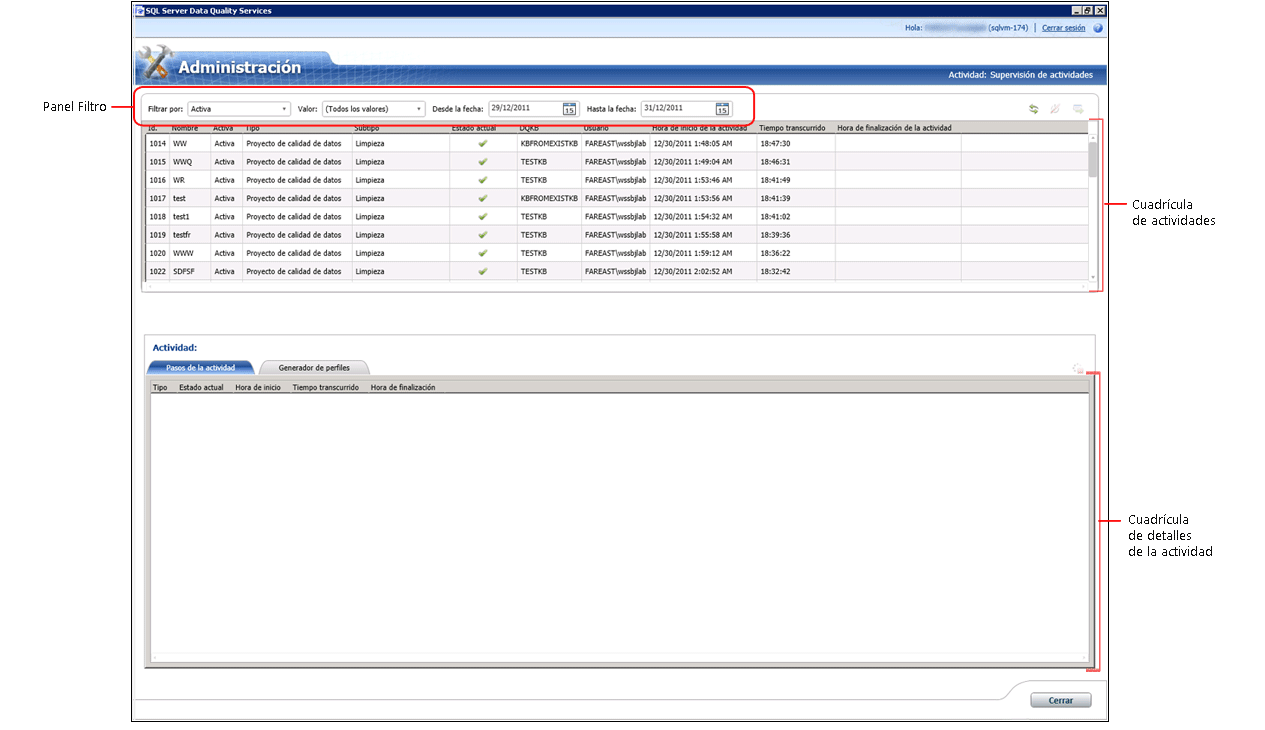Screen dimensions: 1265x730
Task: Switch to the Generador de perfiles tab
Action: point(314,368)
